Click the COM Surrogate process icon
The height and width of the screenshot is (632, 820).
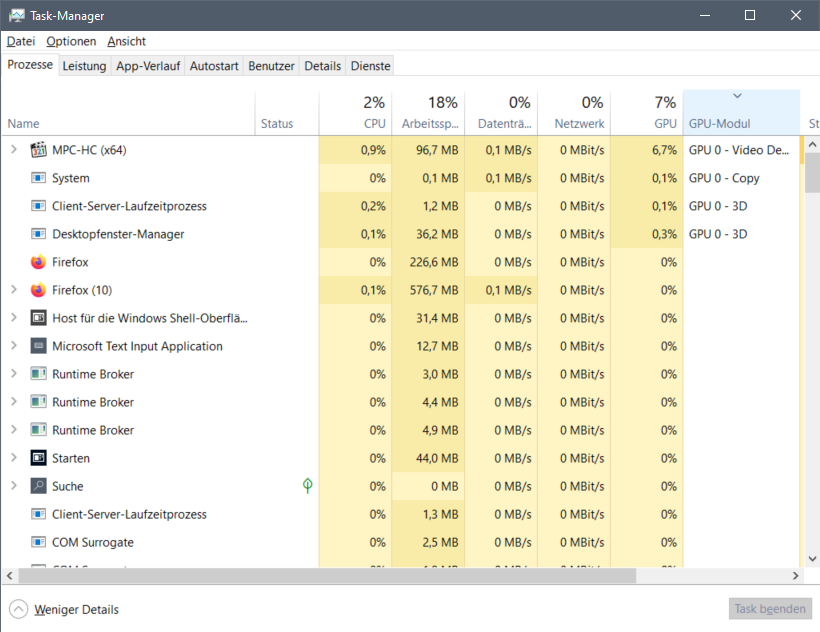point(38,542)
